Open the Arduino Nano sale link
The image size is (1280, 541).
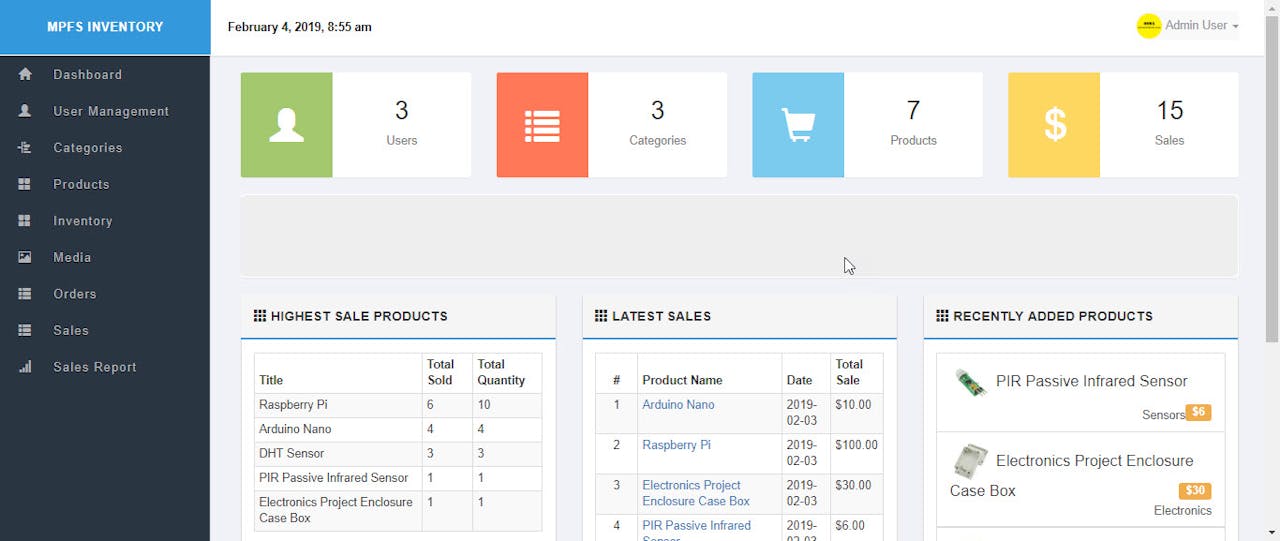pyautogui.click(x=678, y=405)
